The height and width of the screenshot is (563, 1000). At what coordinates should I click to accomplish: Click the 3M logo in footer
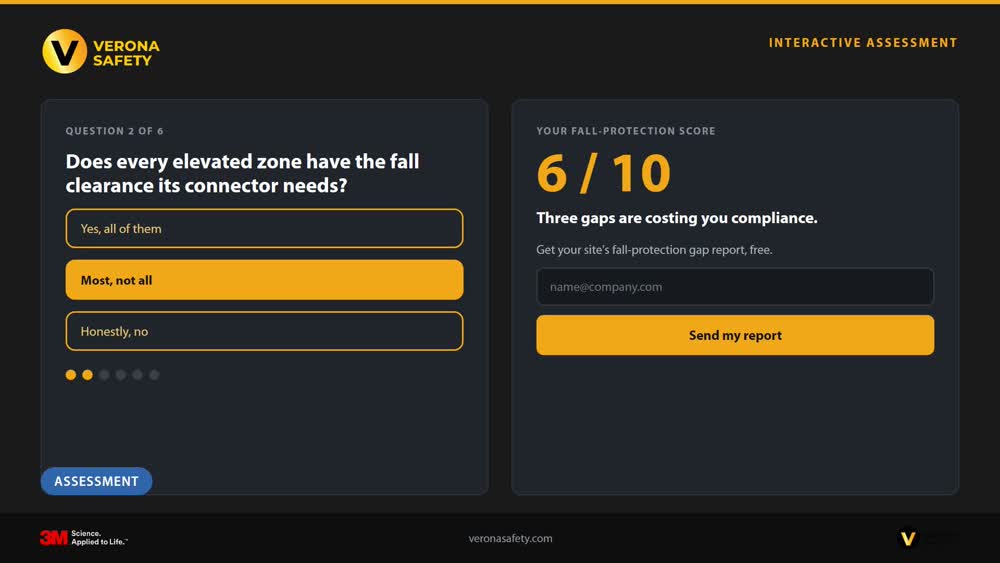(54, 538)
